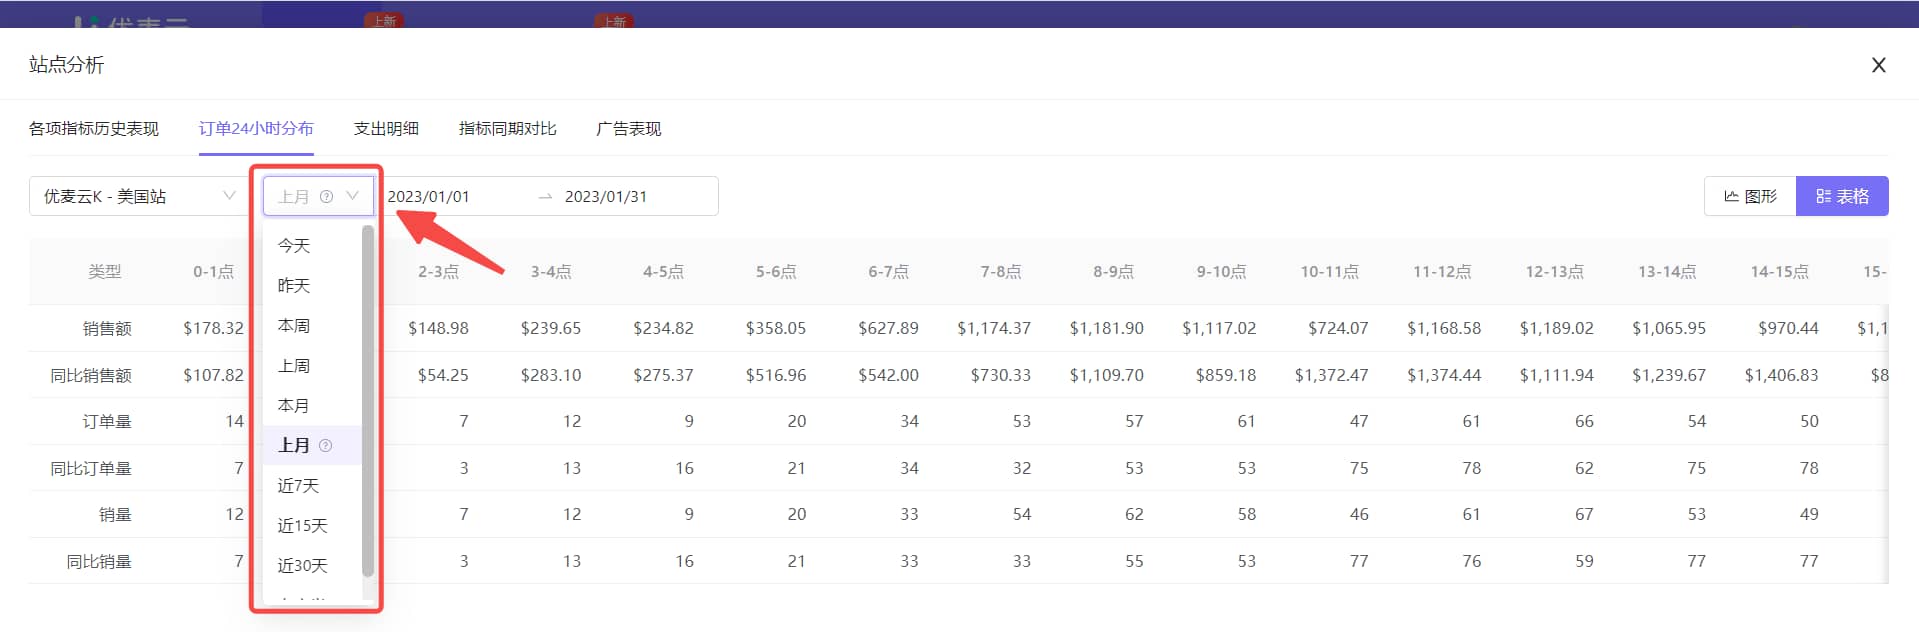Click the period dropdown list scrollbar
Image resolution: width=1919 pixels, height=632 pixels.
point(368,401)
